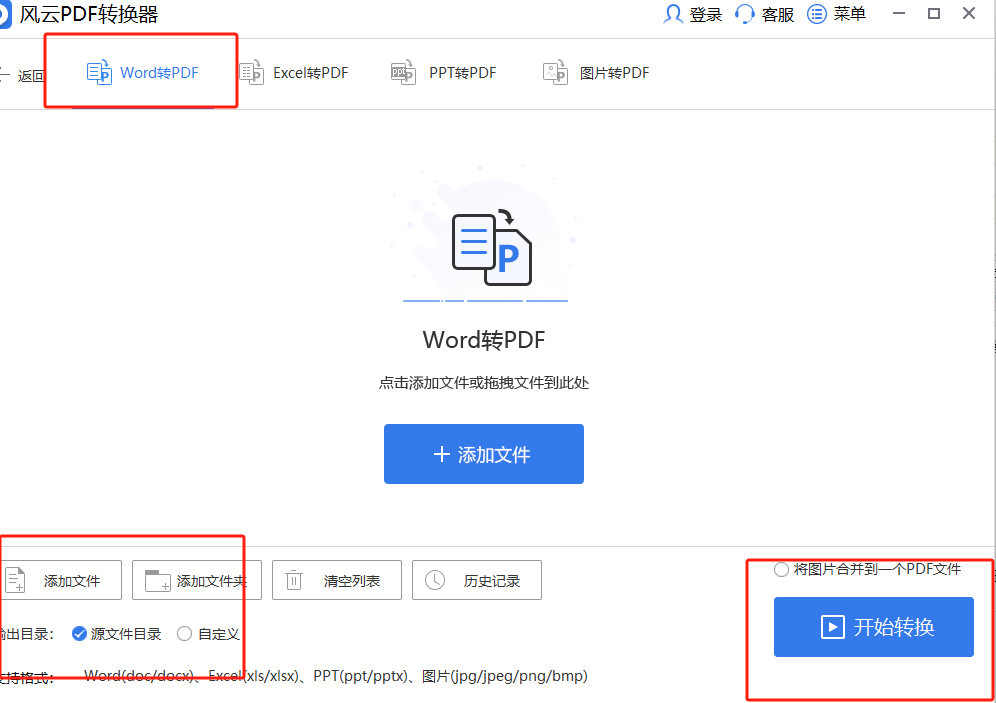Click the 客服 text label
This screenshot has width=996, height=703.
777,15
